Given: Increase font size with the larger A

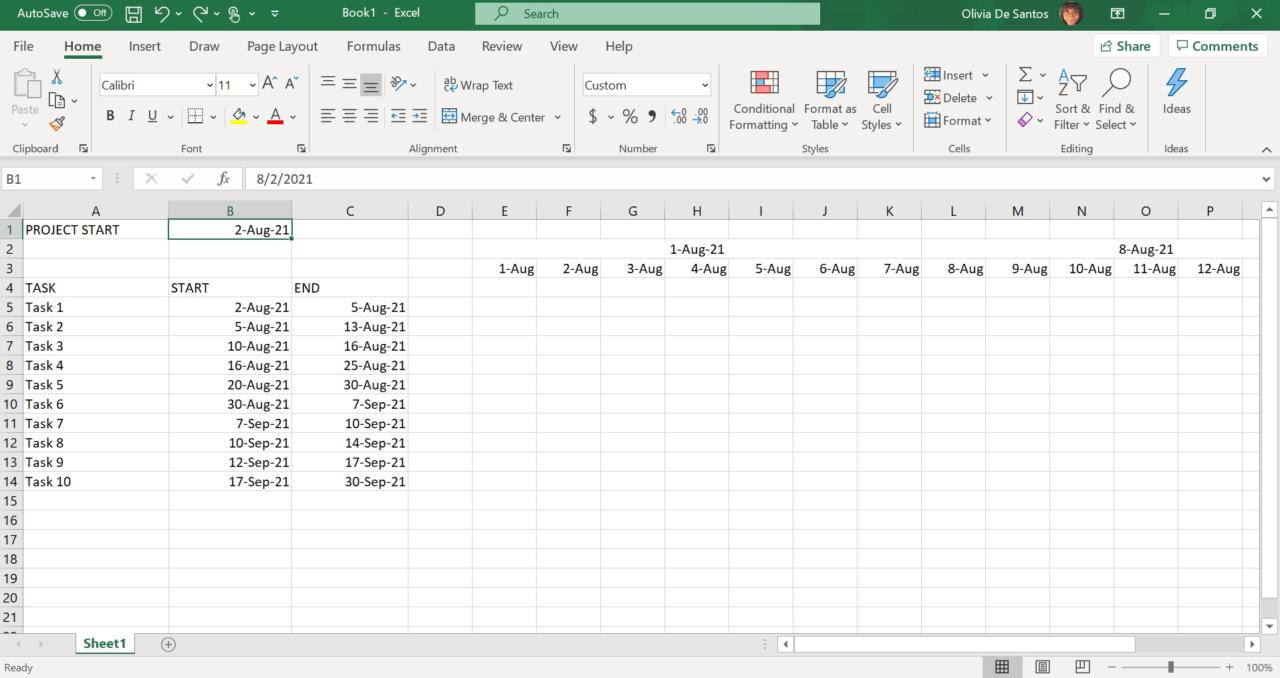Looking at the screenshot, I should point(269,85).
